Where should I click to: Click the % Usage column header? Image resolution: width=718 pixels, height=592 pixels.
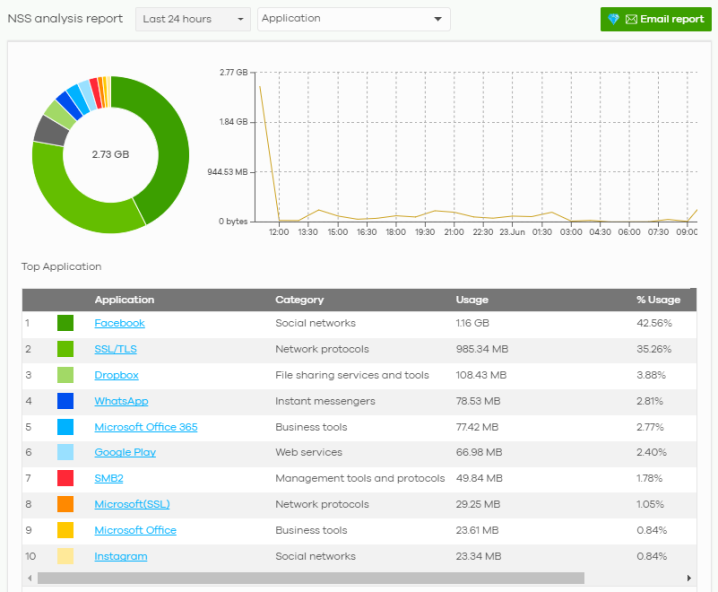(658, 299)
